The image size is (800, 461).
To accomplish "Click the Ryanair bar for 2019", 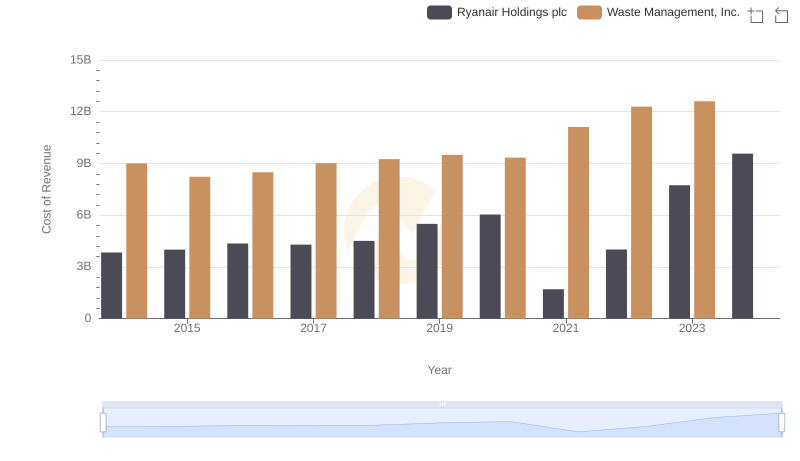I will (427, 271).
